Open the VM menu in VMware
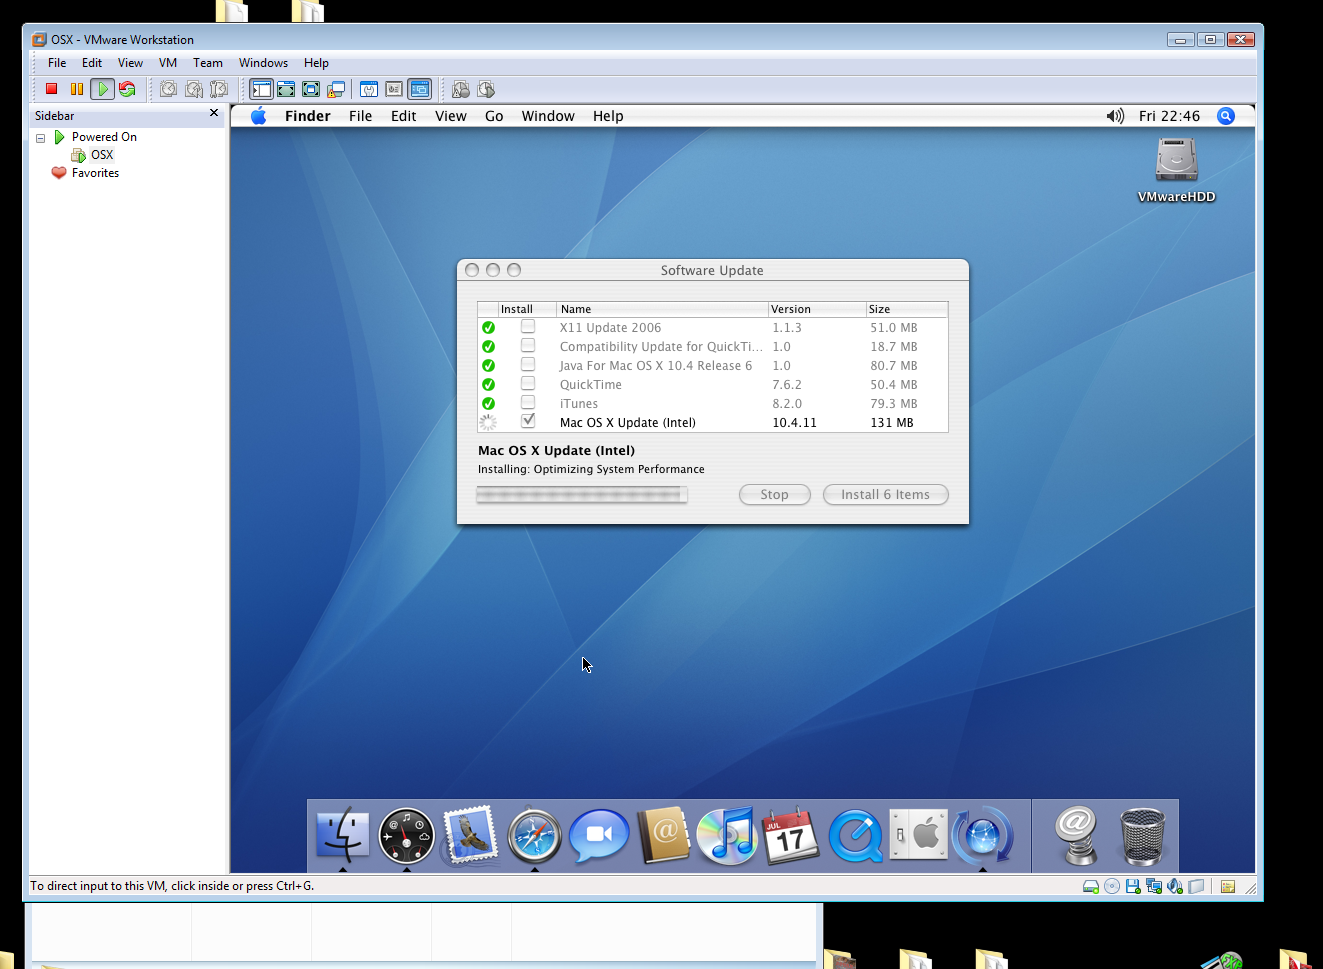The image size is (1323, 969). tap(168, 63)
